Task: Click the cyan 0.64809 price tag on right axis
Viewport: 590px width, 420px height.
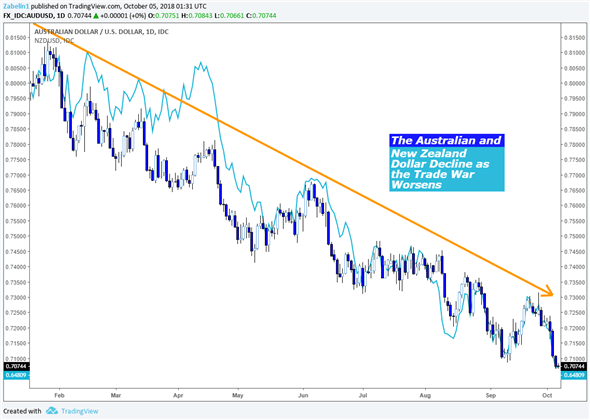Action: click(x=573, y=375)
